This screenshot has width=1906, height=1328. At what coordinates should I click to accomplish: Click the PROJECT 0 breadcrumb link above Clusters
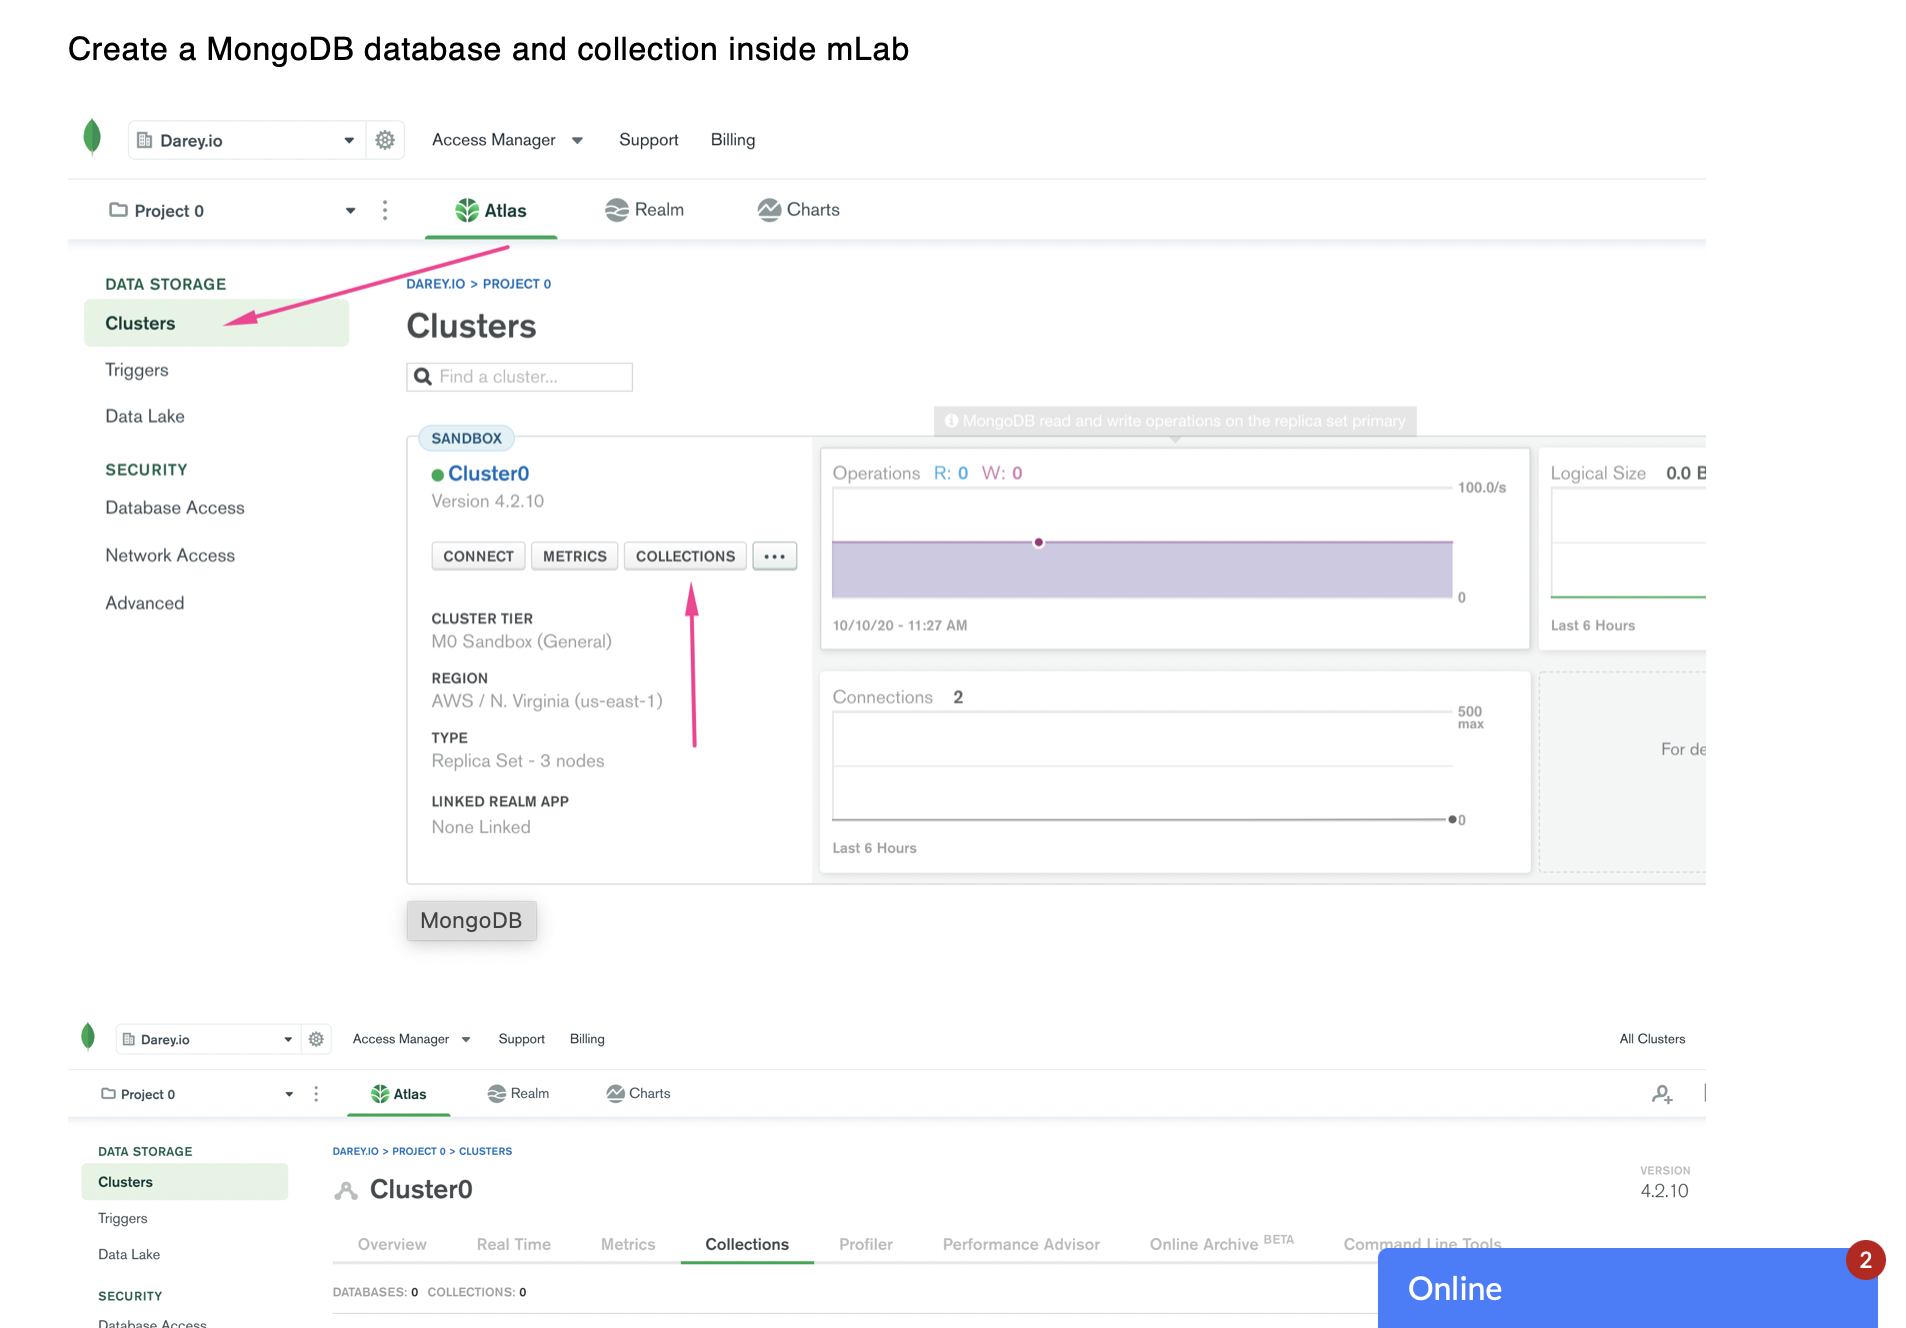point(517,284)
